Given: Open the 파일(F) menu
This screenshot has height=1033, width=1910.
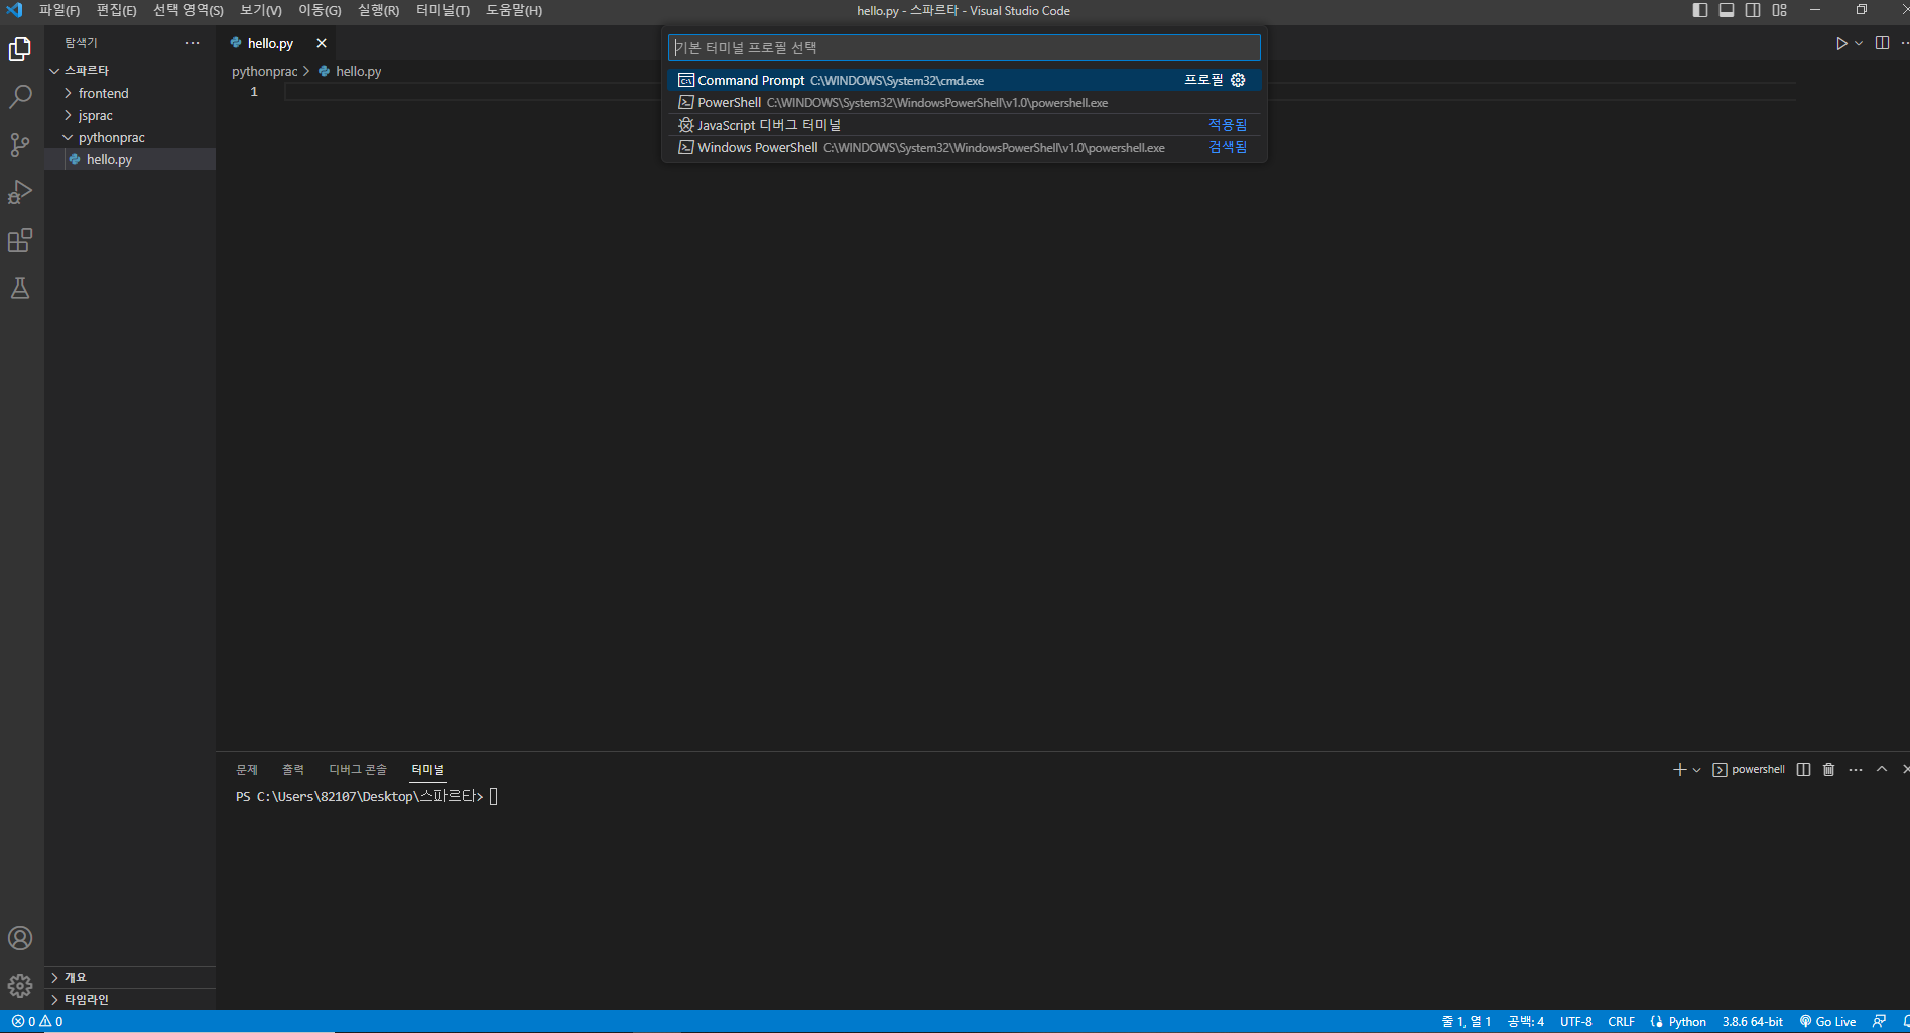Looking at the screenshot, I should click(59, 10).
